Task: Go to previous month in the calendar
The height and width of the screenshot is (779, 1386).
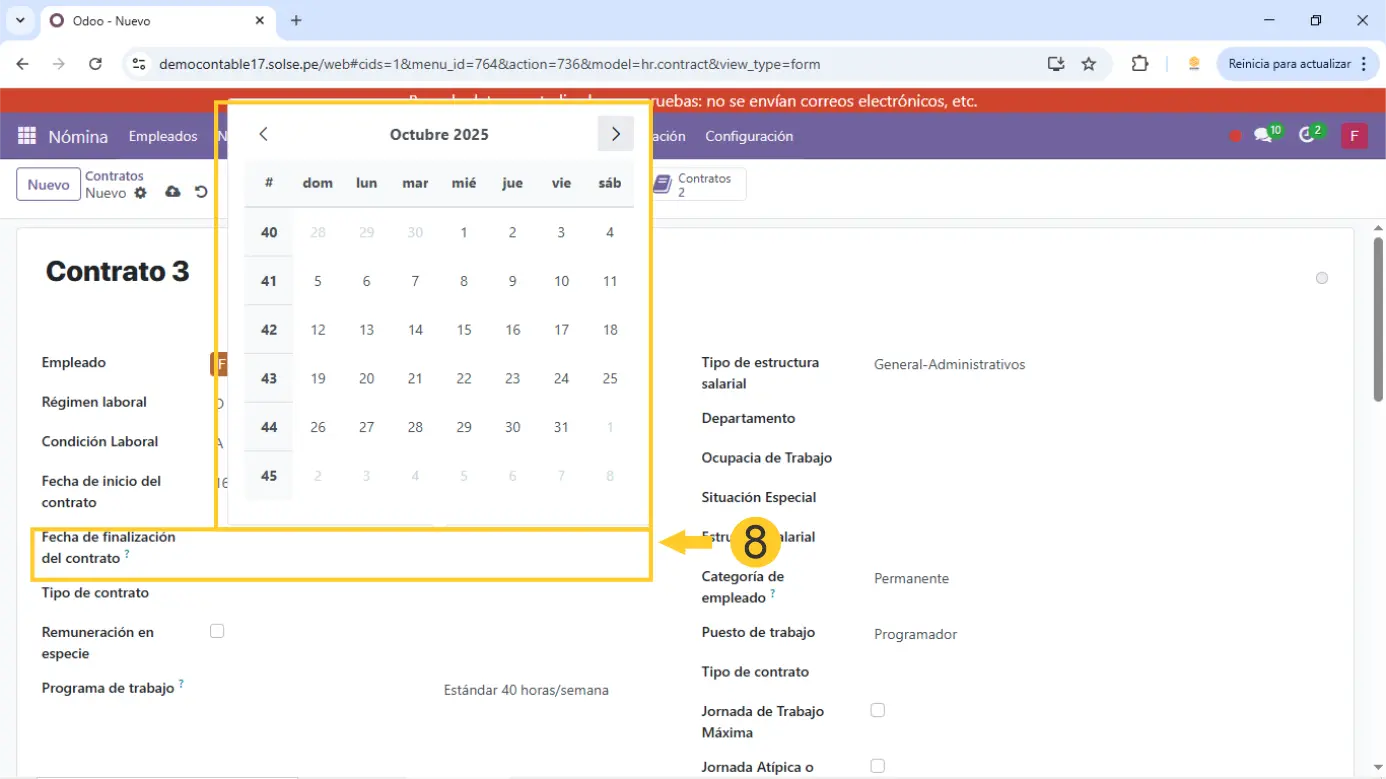Action: (x=264, y=134)
